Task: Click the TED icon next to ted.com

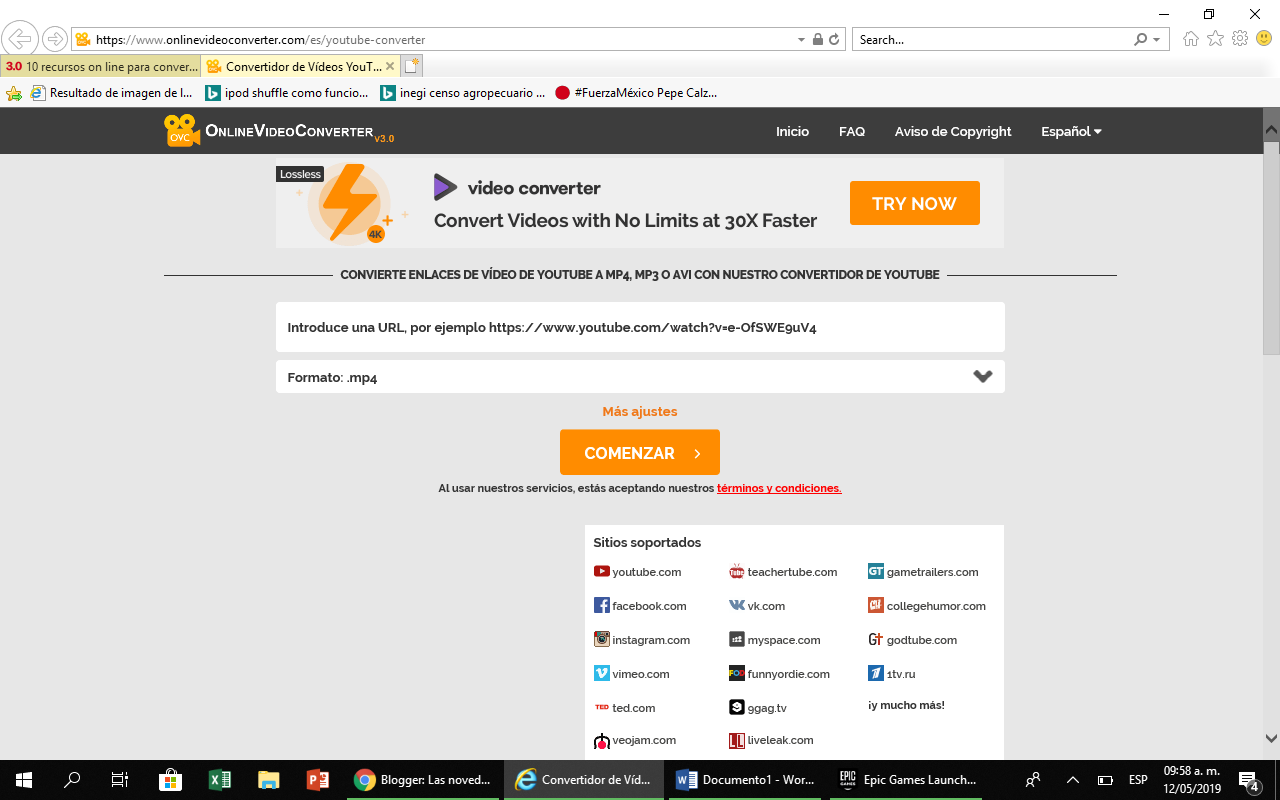Action: click(x=601, y=707)
